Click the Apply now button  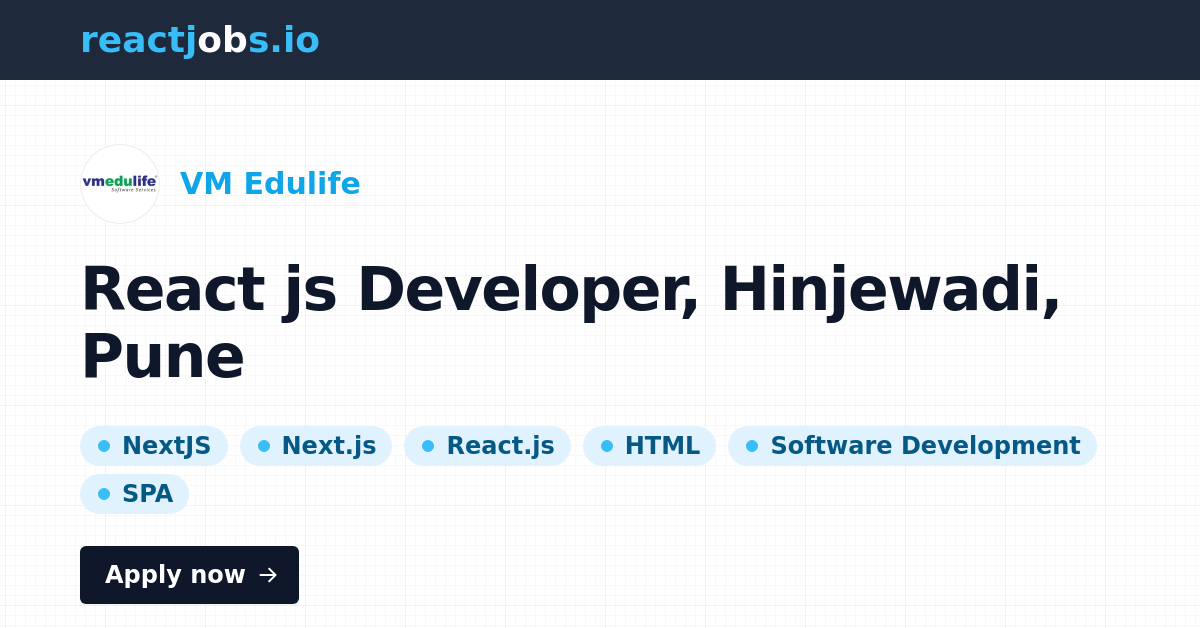(x=189, y=575)
